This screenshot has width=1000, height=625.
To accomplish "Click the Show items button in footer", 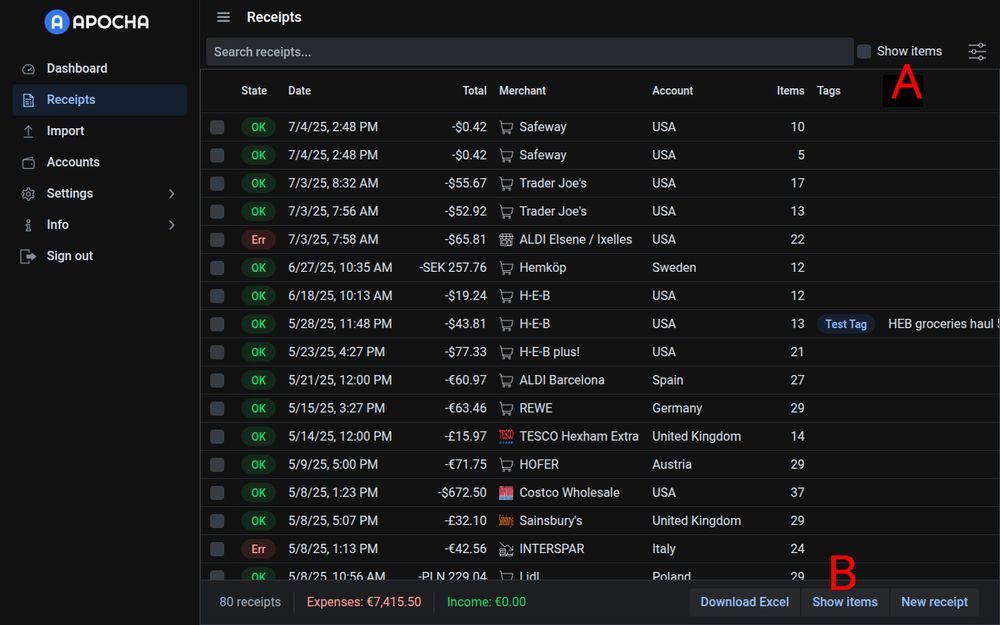I will point(844,602).
